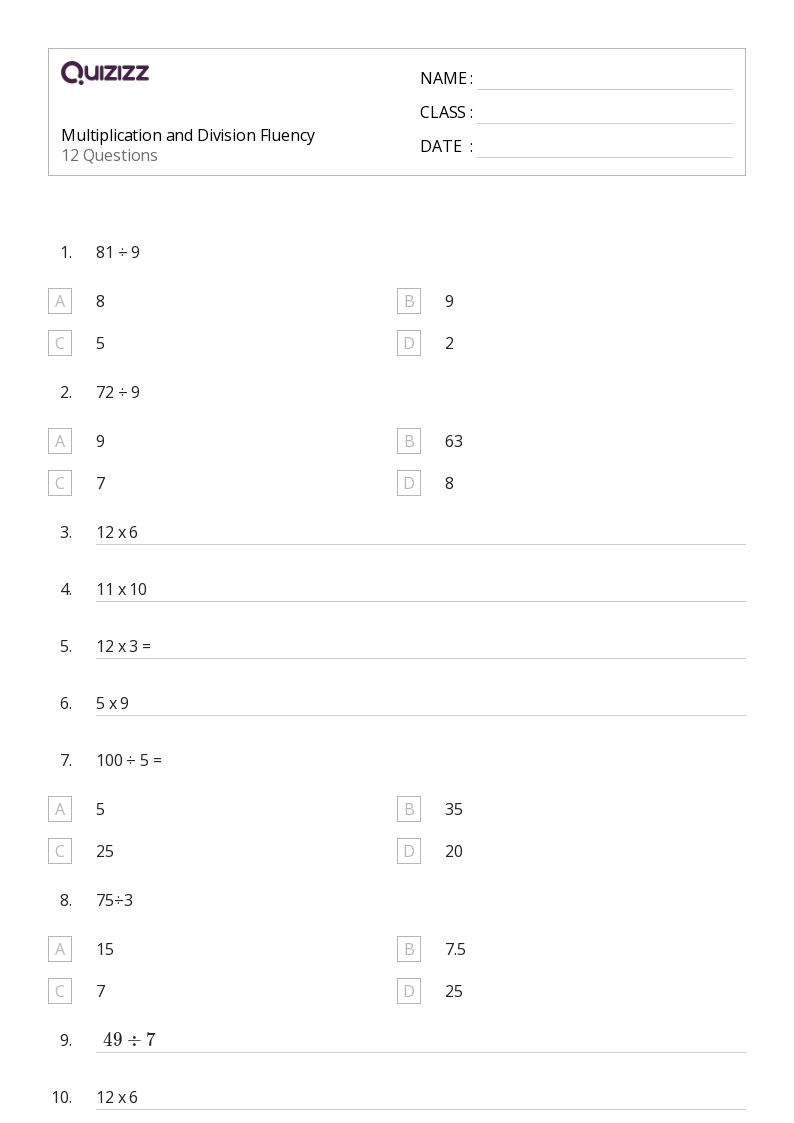Click the Quizizz logo
Viewport: 794px width, 1123px height.
[x=105, y=72]
